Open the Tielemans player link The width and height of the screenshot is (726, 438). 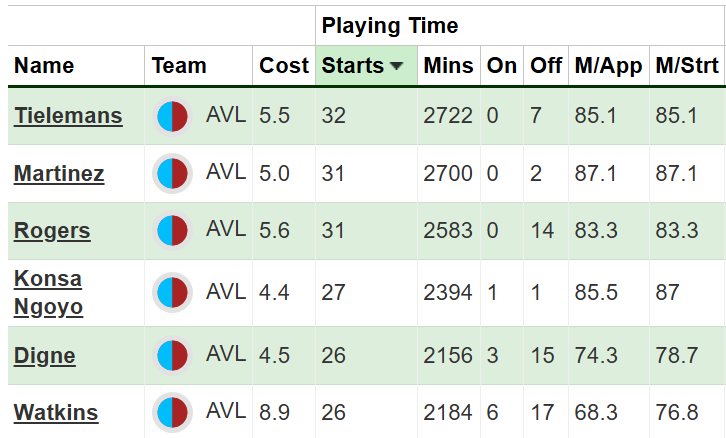point(68,116)
